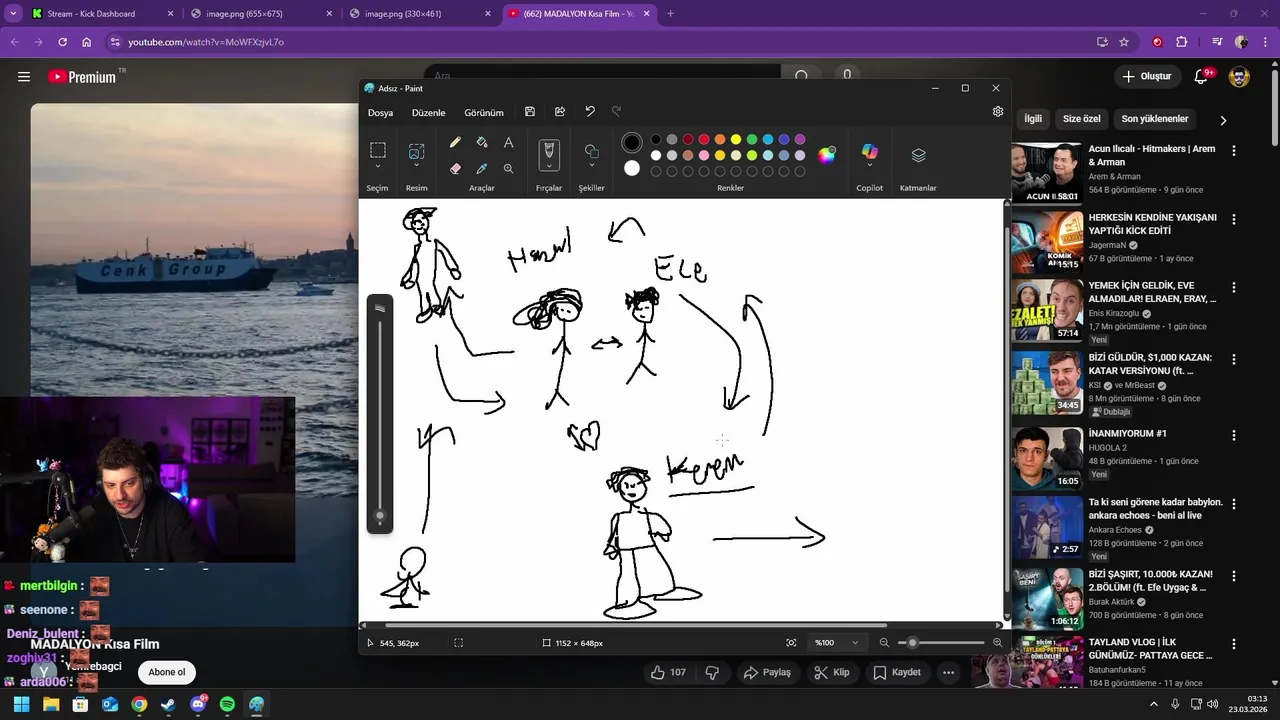
Task: Open YouTube notifications bell
Action: (x=1203, y=76)
